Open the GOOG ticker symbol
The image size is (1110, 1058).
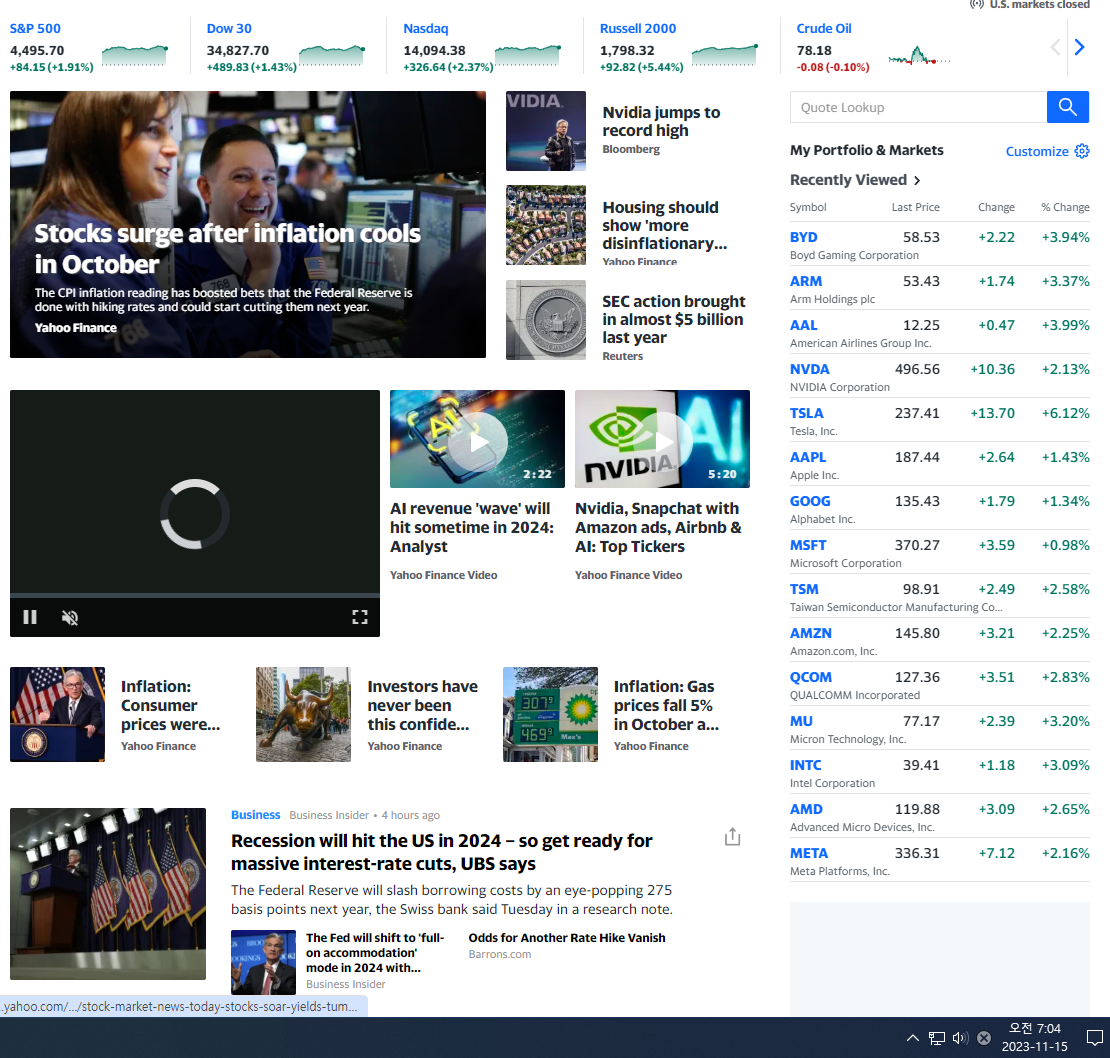pos(810,501)
